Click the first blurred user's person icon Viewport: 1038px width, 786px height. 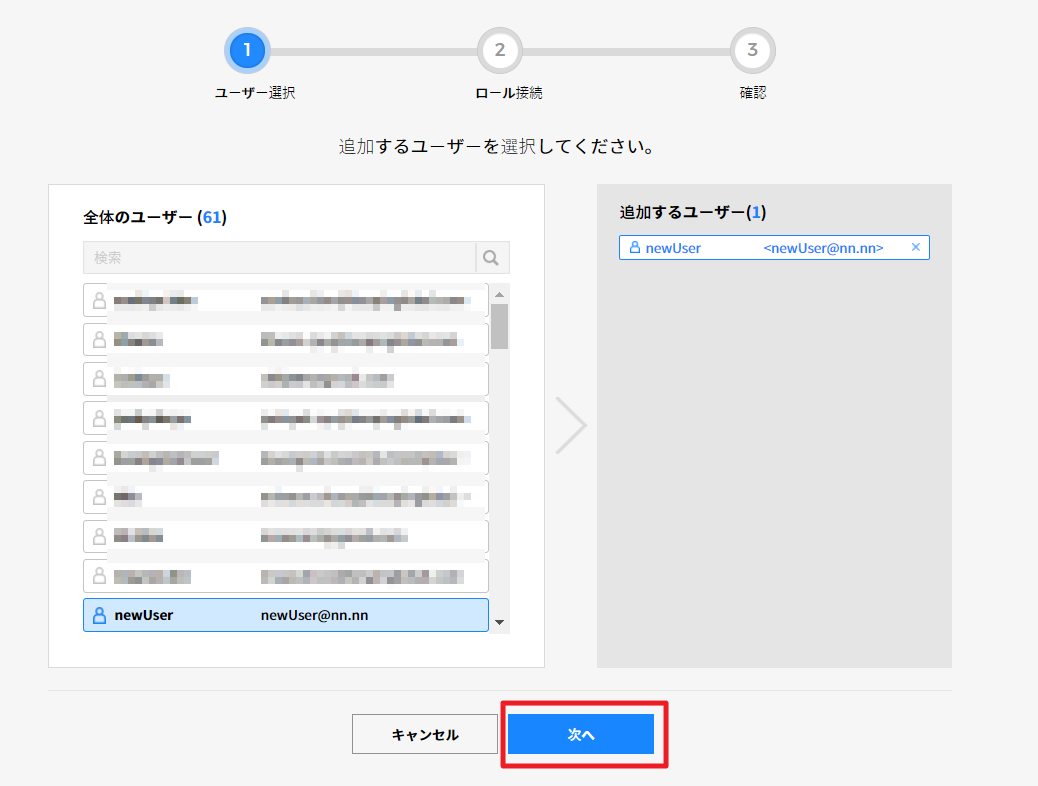[99, 300]
